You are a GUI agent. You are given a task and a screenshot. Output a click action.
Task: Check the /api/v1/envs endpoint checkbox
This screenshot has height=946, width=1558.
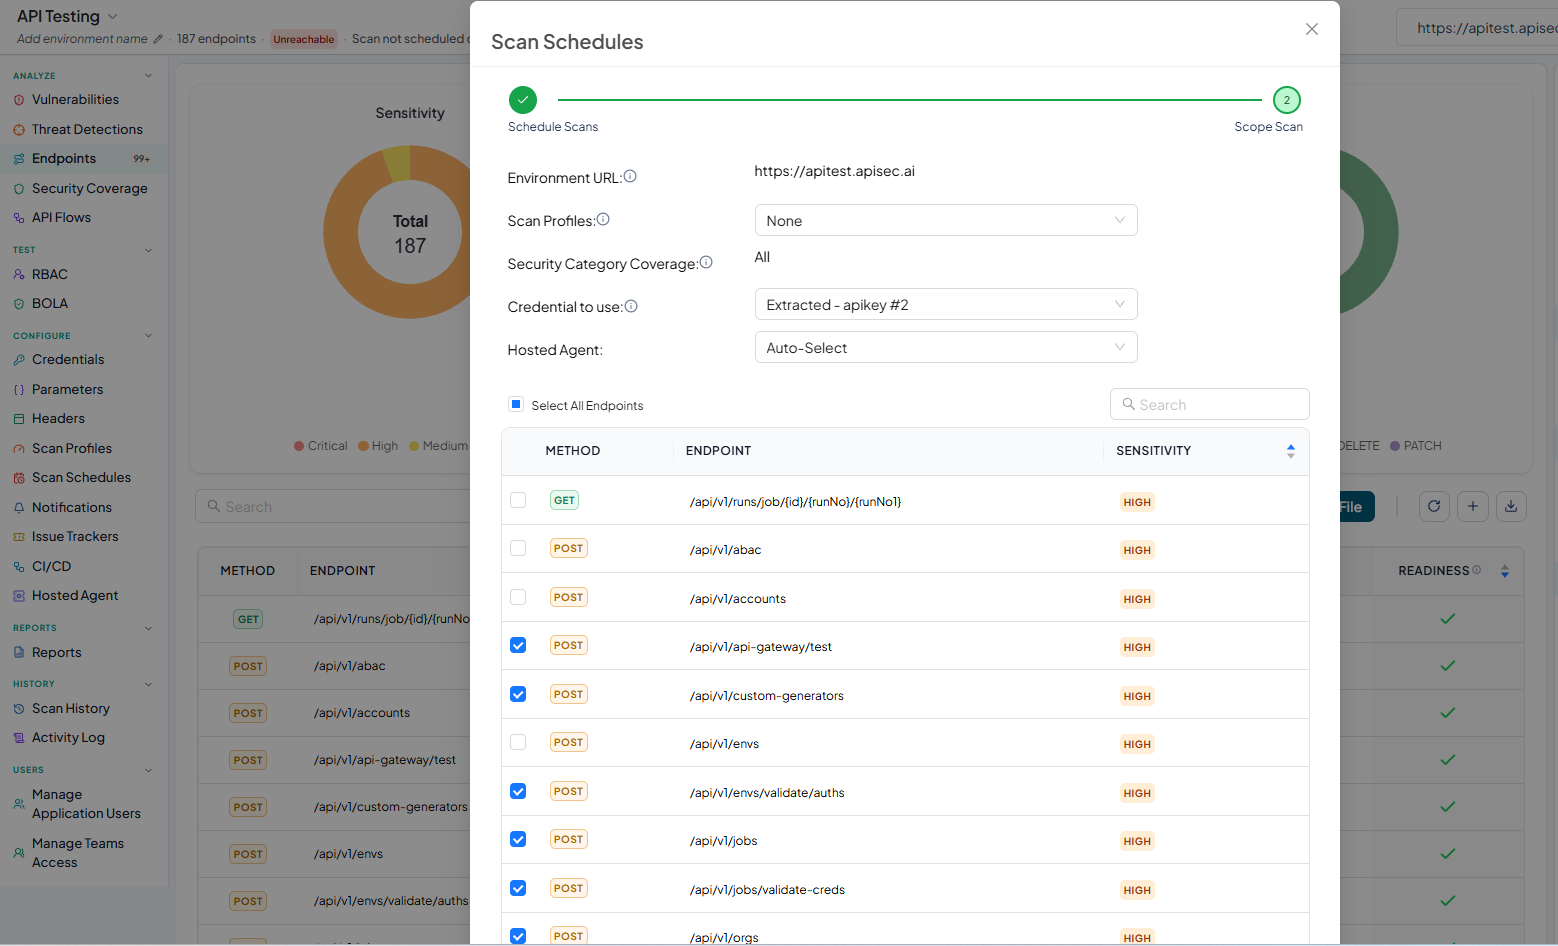[x=518, y=742]
